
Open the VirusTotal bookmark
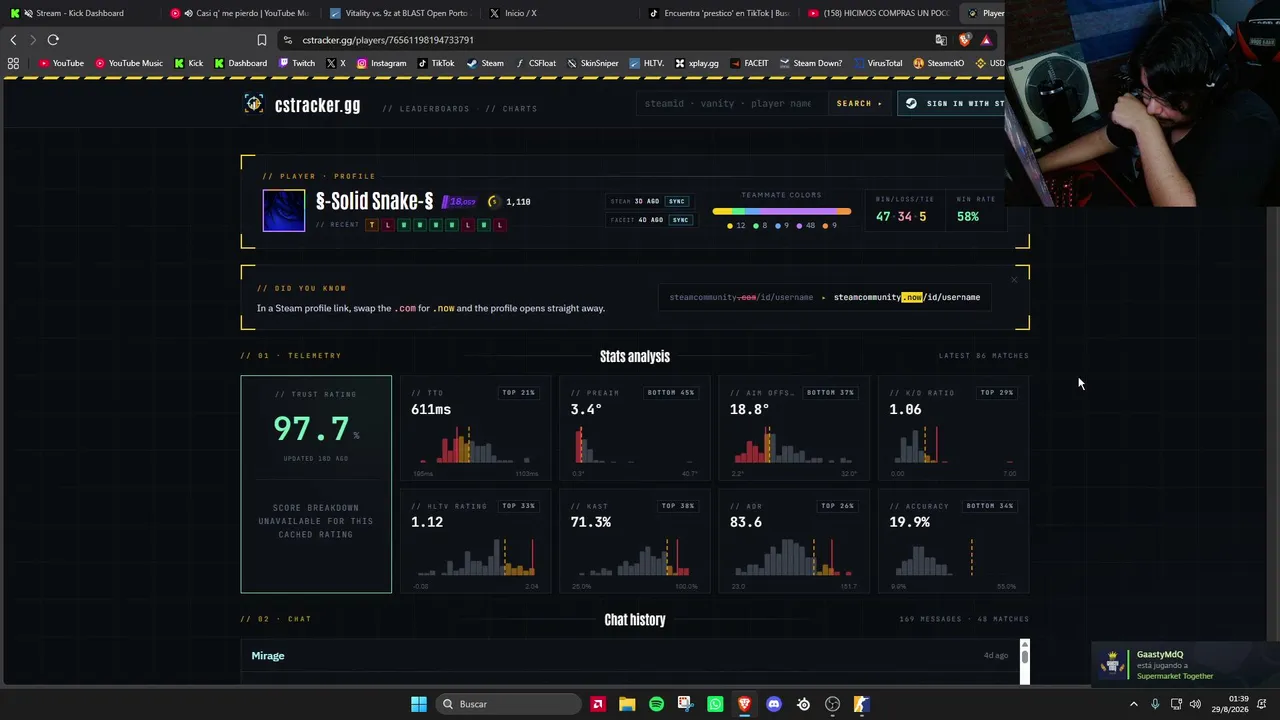877,63
